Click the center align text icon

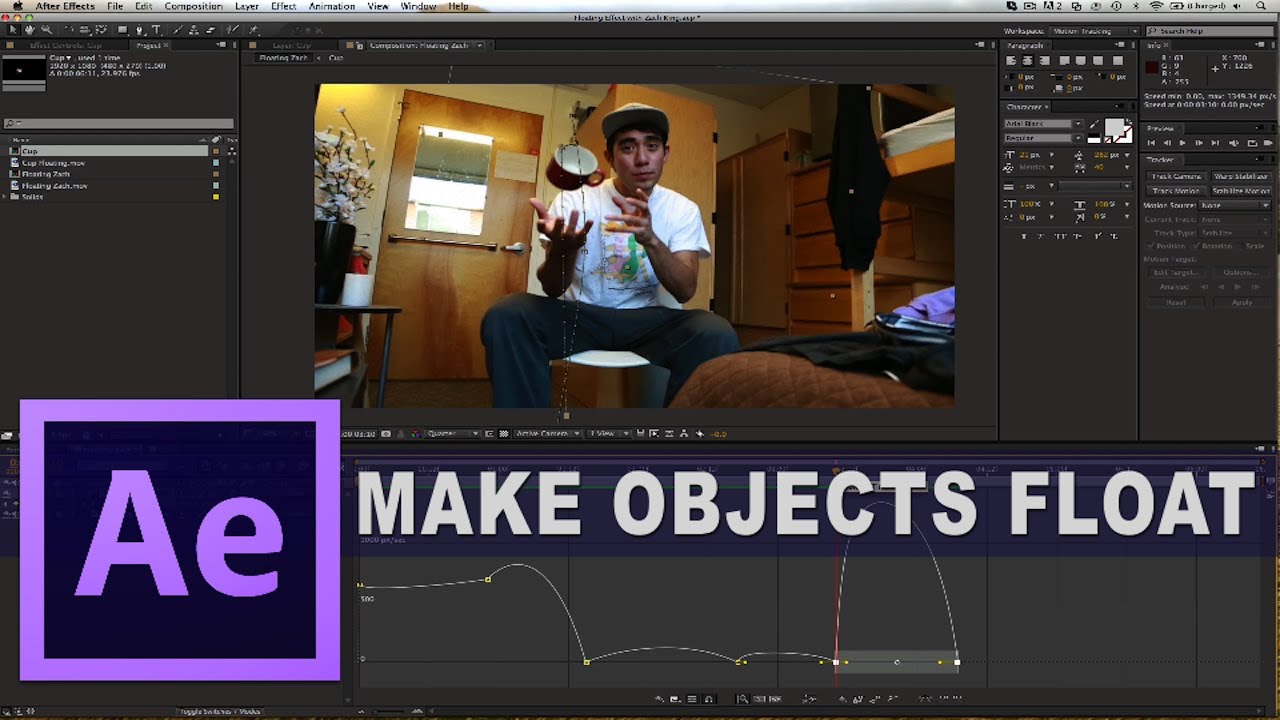click(1028, 60)
